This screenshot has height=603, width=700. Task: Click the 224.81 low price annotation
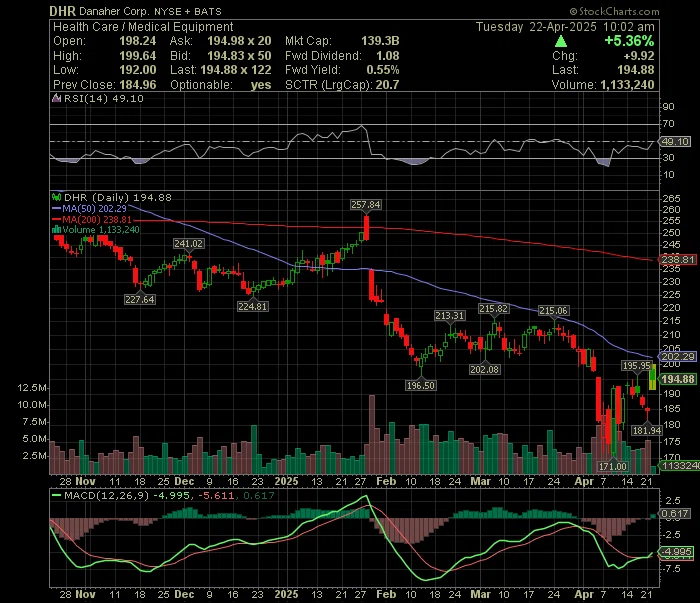coord(253,306)
